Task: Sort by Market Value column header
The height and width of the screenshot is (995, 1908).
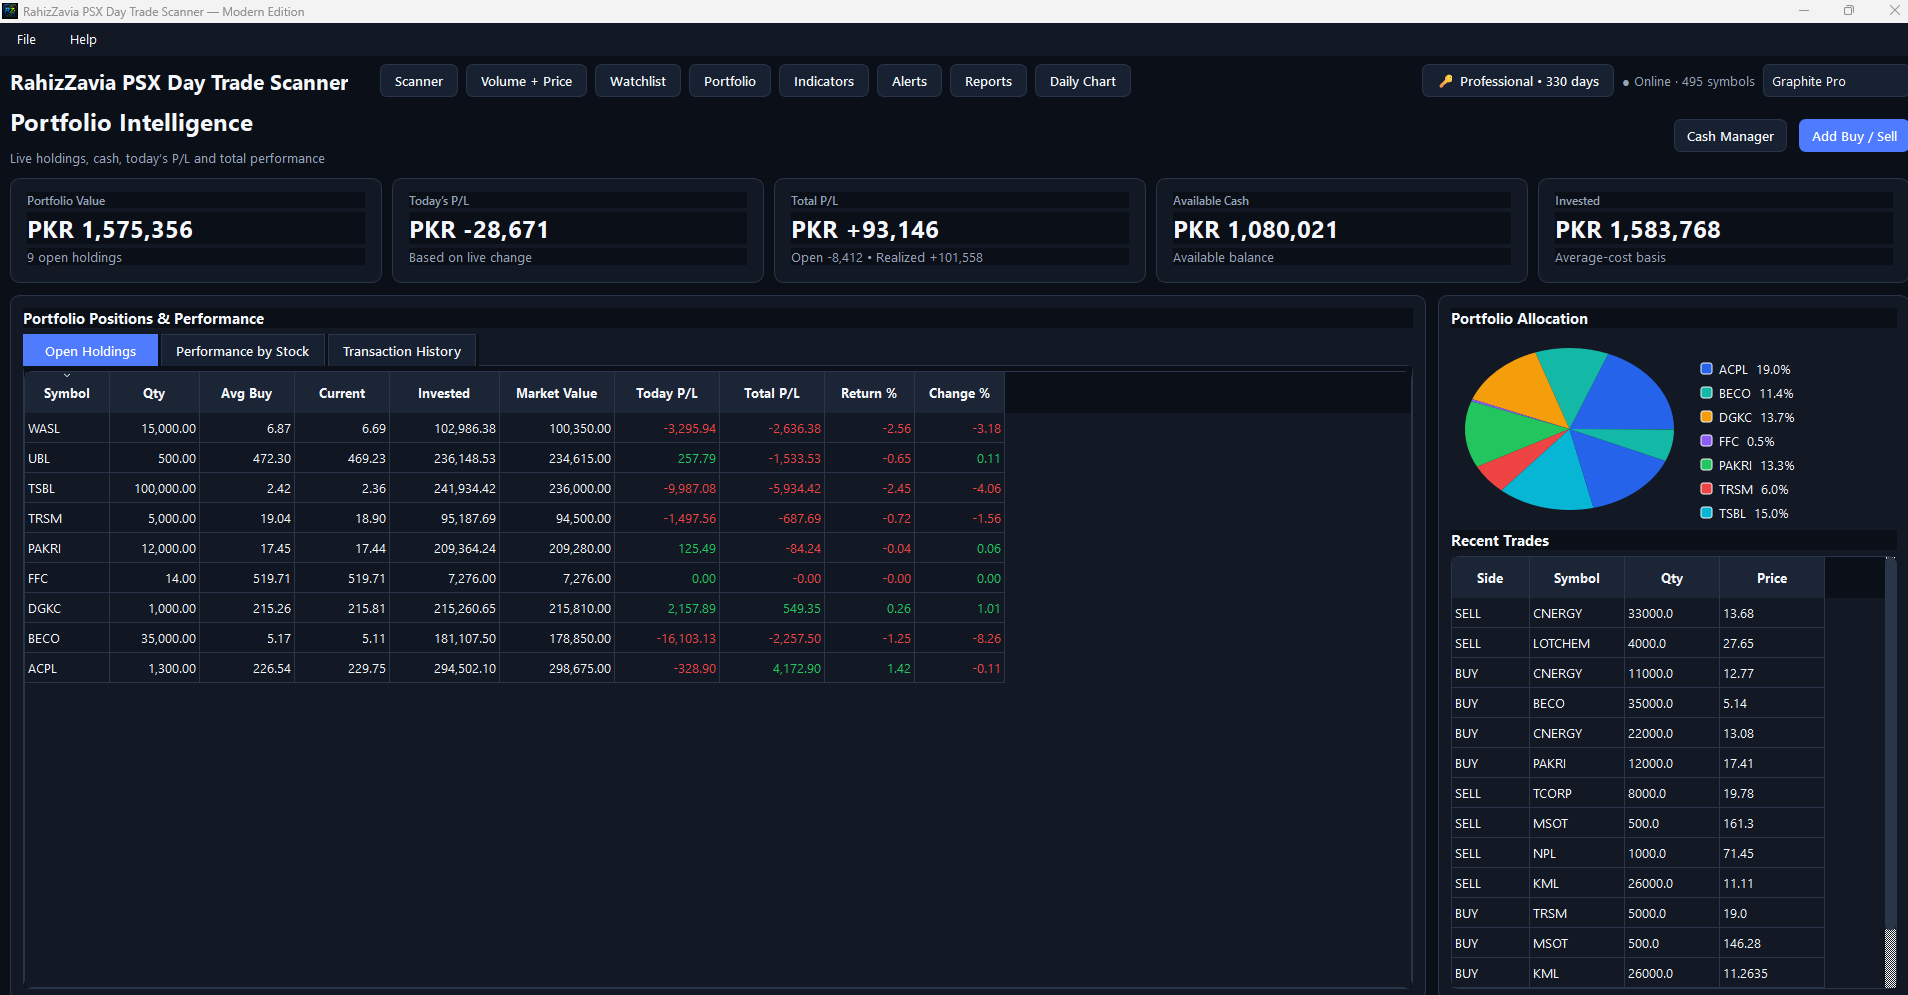Action: 557,393
